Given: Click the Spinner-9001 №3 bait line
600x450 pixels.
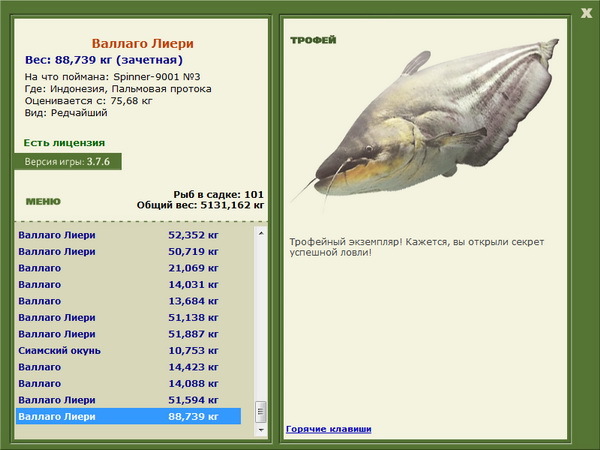Looking at the screenshot, I should [112, 77].
